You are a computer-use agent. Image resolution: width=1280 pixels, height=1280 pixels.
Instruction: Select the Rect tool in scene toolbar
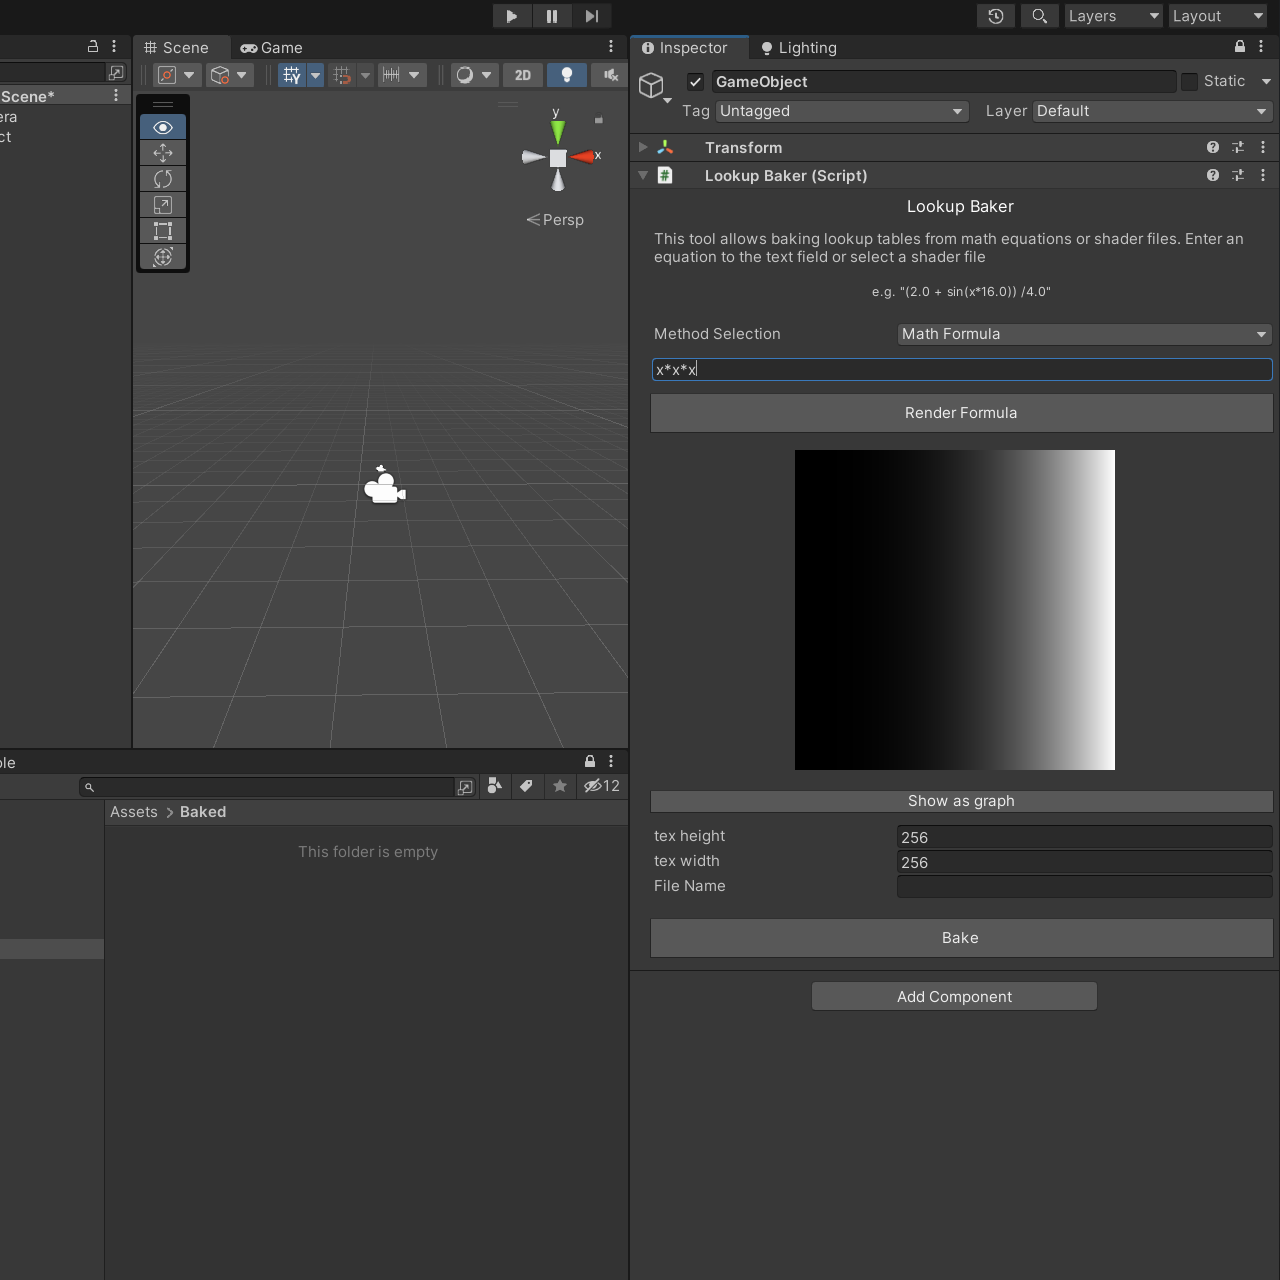(x=163, y=231)
